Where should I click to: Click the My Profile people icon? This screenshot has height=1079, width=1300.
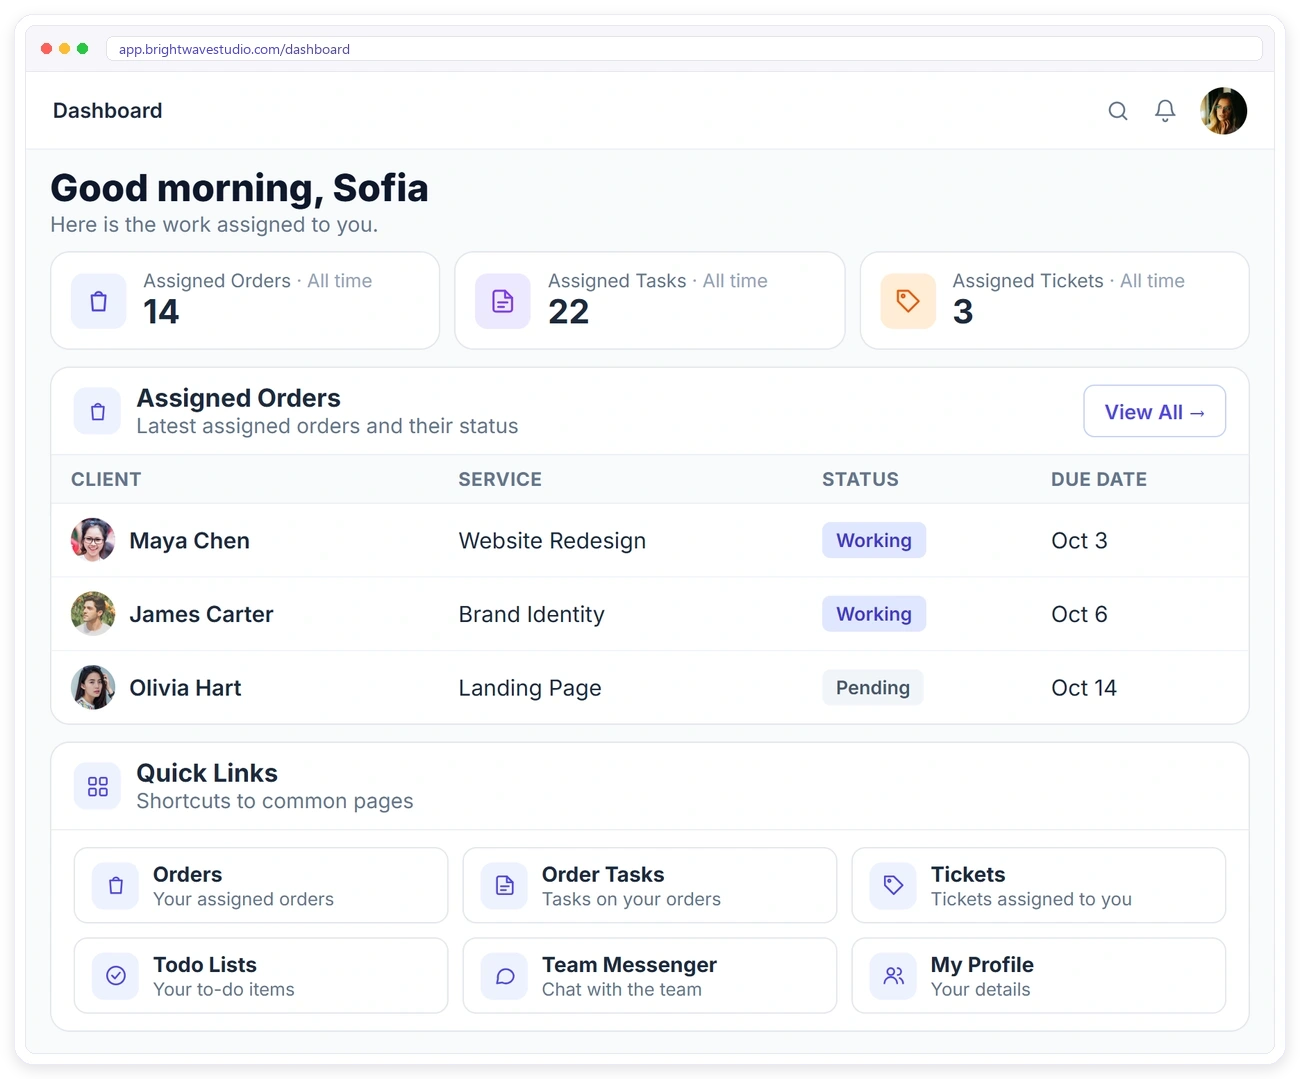(894, 976)
